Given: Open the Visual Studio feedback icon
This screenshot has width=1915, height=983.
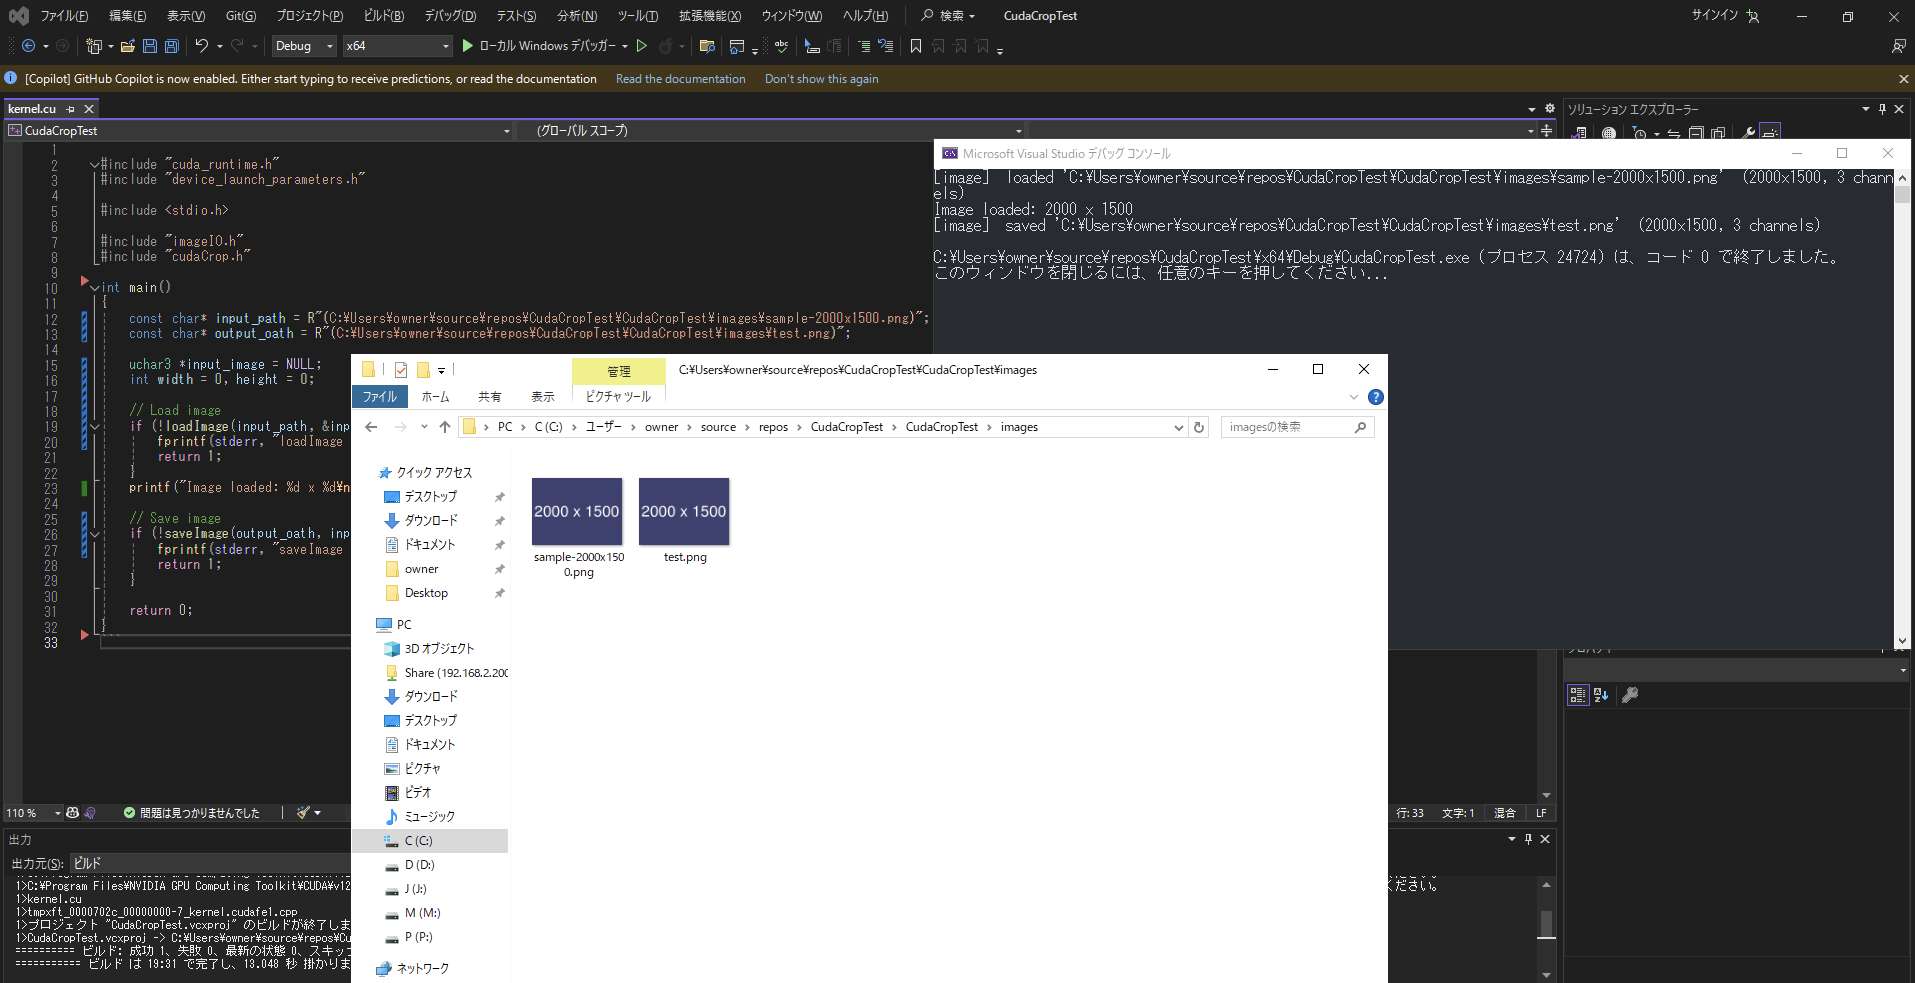Looking at the screenshot, I should (1898, 46).
